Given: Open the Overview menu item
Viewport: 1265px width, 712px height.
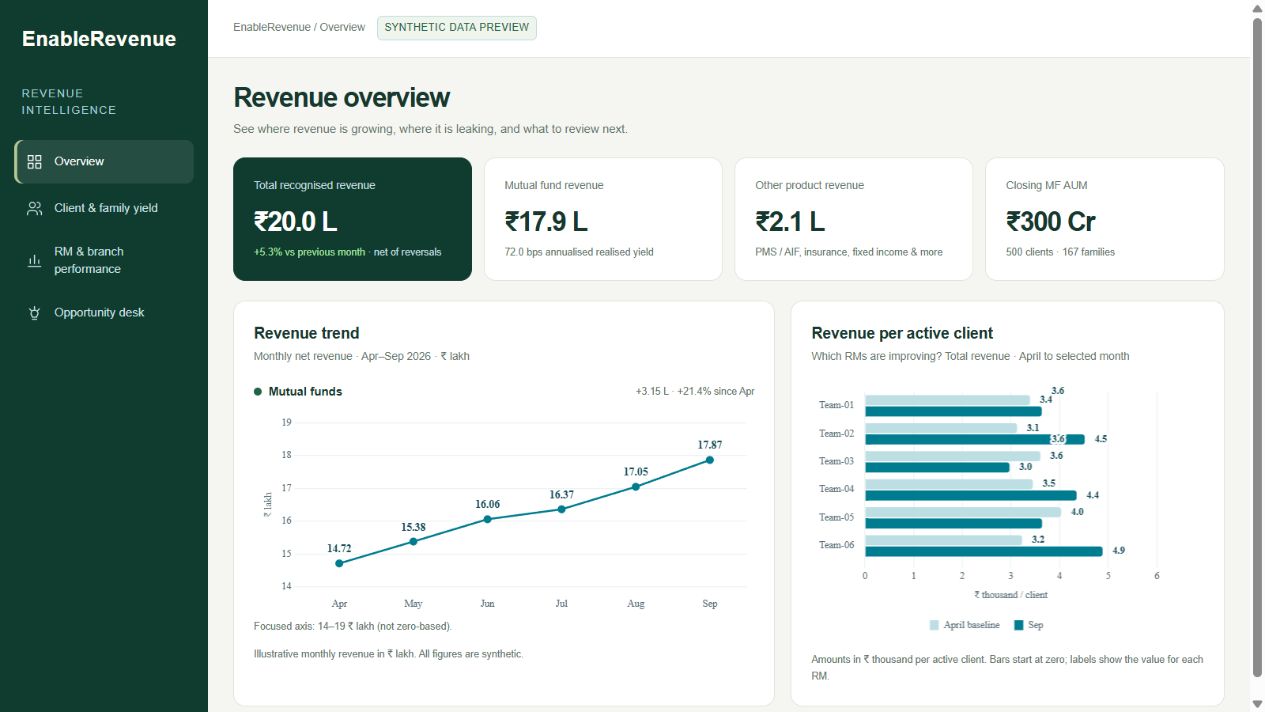Looking at the screenshot, I should pos(104,162).
